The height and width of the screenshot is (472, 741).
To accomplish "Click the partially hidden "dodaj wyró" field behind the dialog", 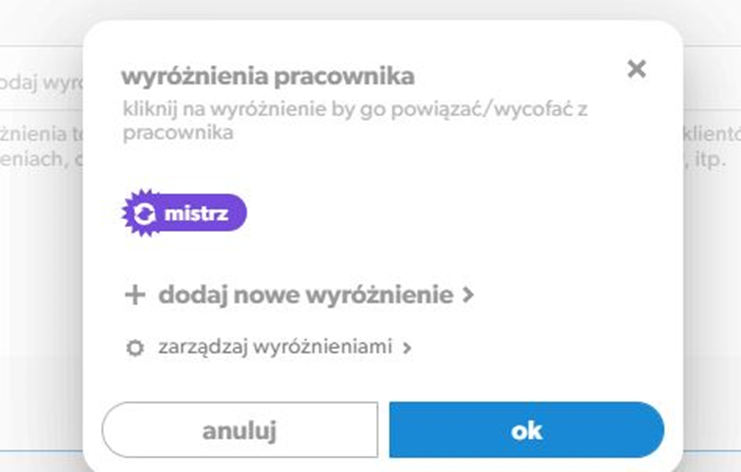I will pos(42,83).
